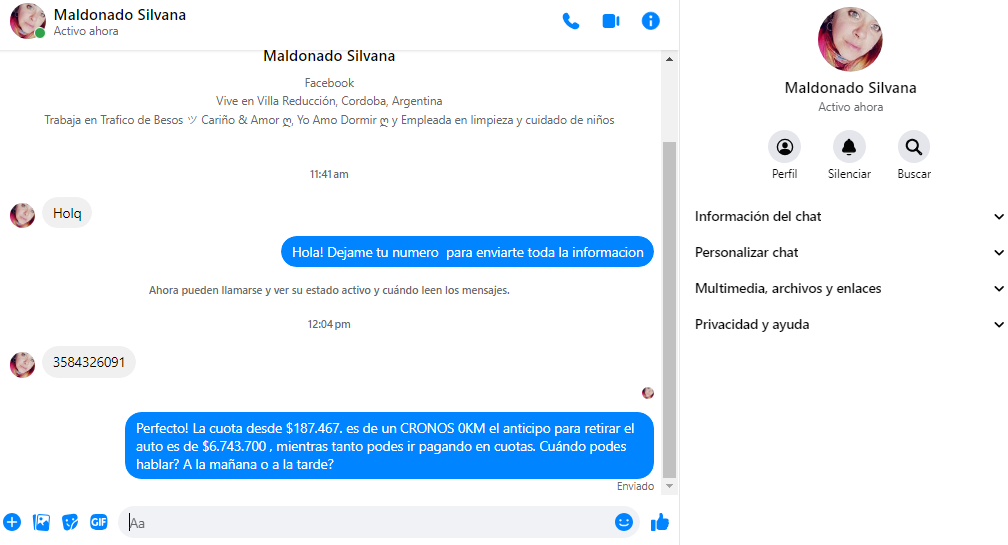The height and width of the screenshot is (545, 1008).
Task: Expand Multimedia, archivos y enlaces section
Action: (x=849, y=289)
